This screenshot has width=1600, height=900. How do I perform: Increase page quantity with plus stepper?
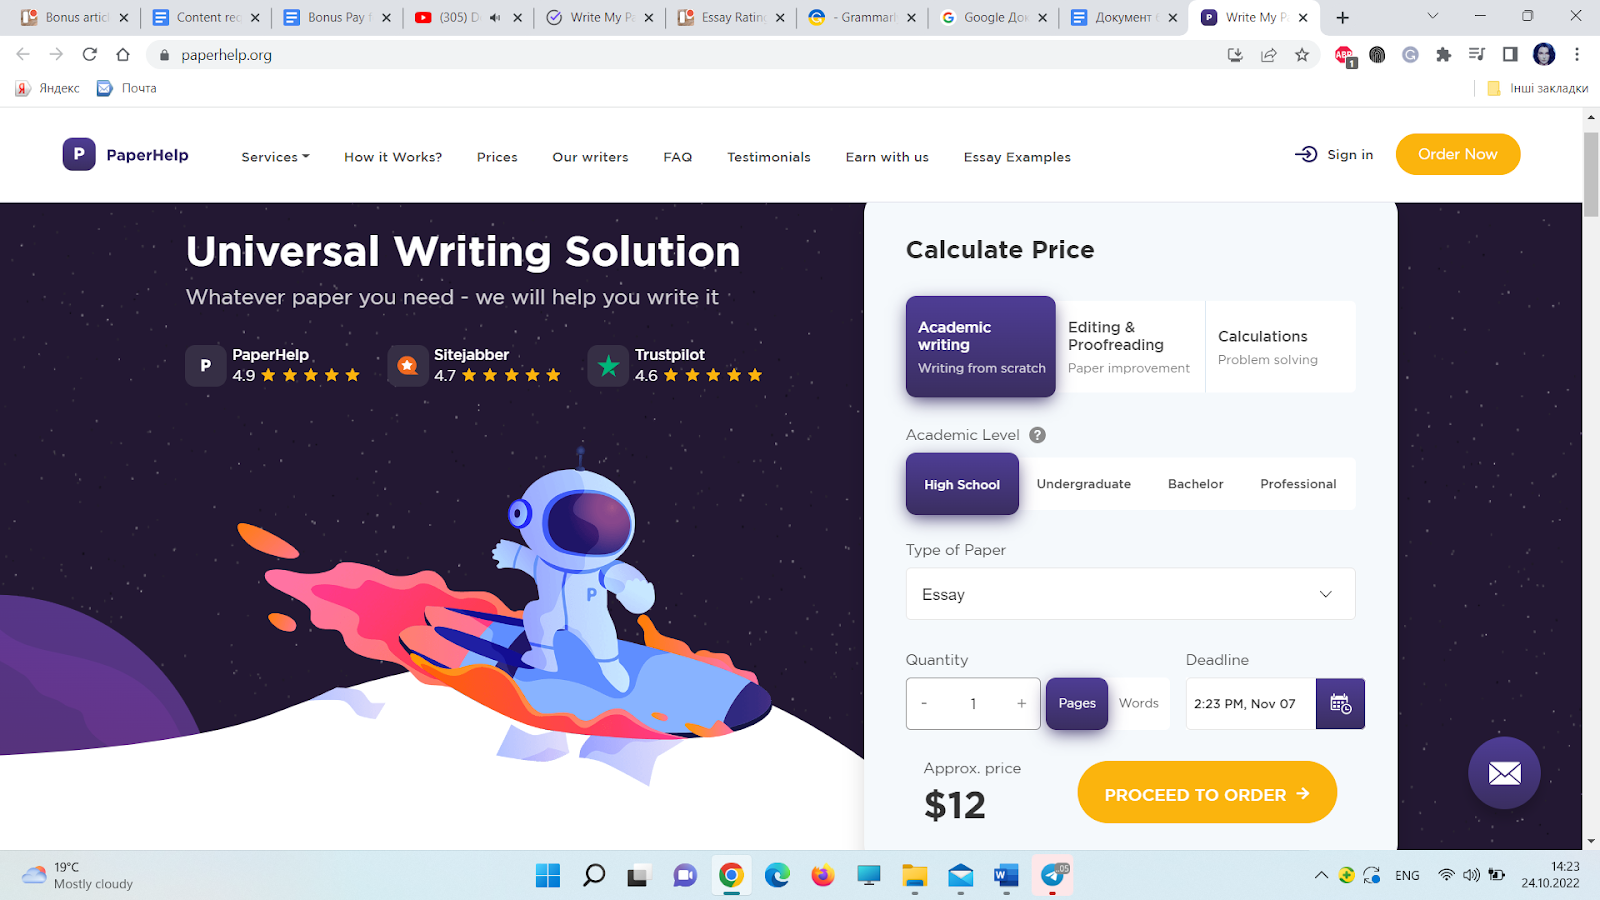[x=1021, y=704]
